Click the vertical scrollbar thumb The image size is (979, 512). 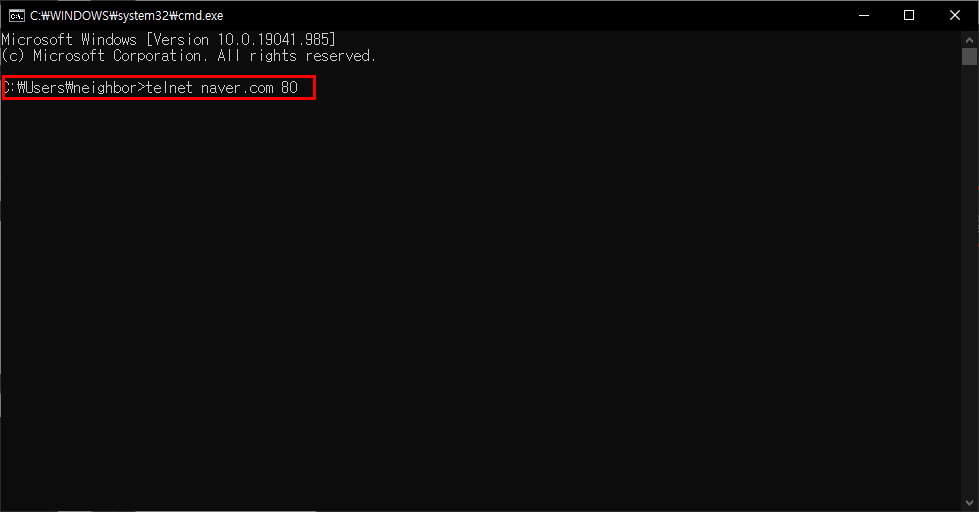coord(969,56)
